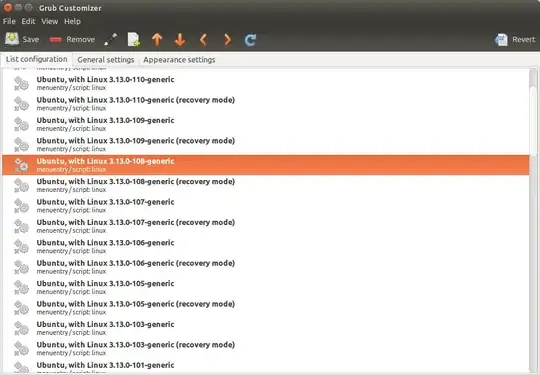
Task: Click gear icon of 3.13.0-103-generic recovery entry
Action: tap(21, 348)
